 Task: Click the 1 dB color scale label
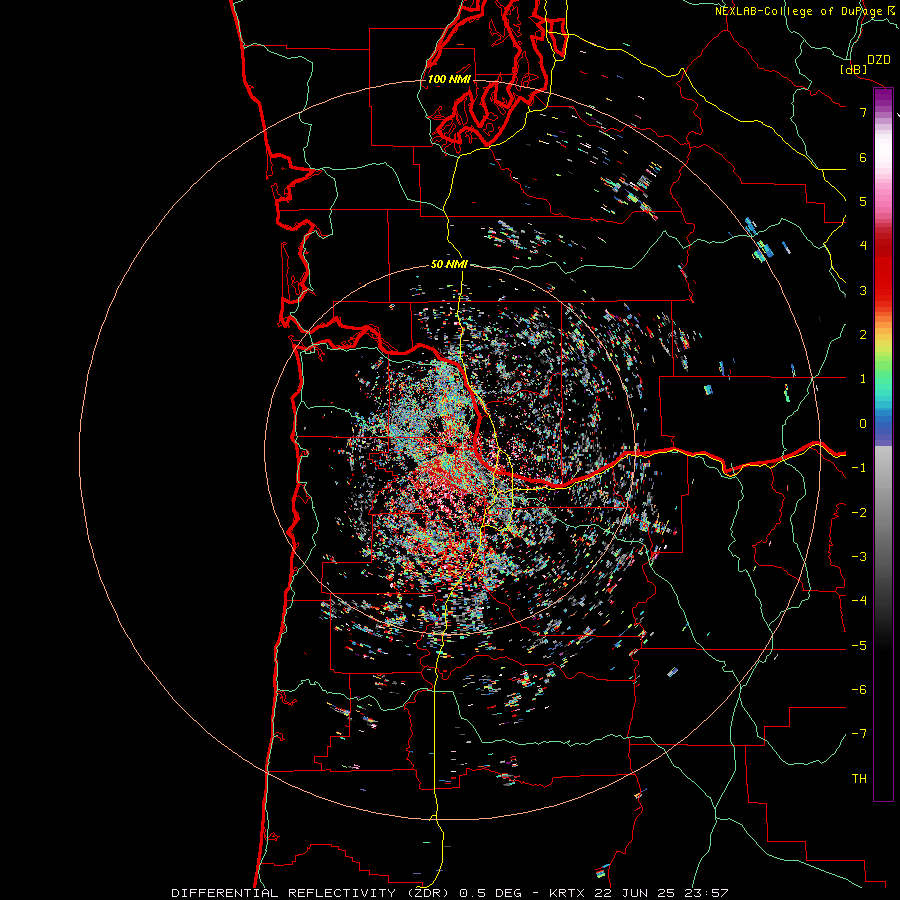863,379
